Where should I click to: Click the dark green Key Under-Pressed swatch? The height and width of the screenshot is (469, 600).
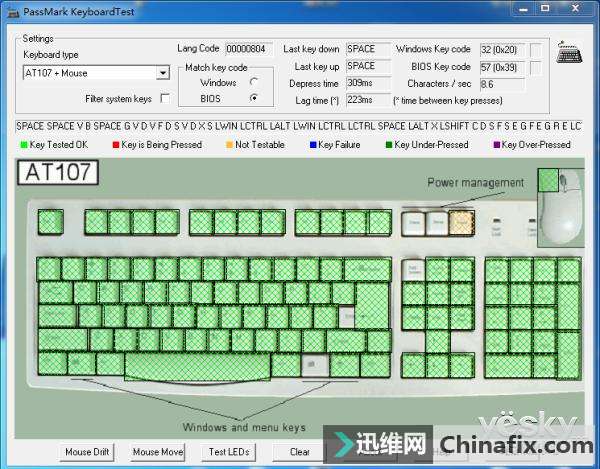(389, 145)
